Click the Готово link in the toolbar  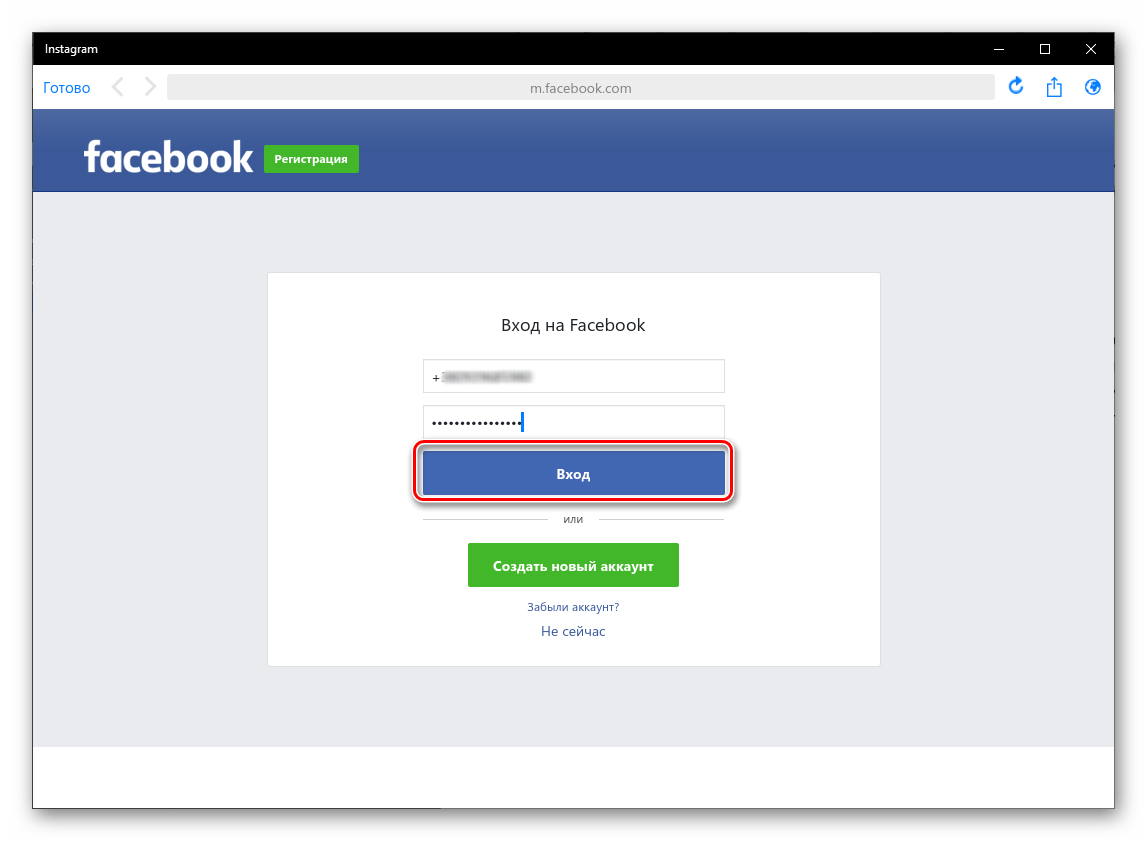click(x=67, y=88)
